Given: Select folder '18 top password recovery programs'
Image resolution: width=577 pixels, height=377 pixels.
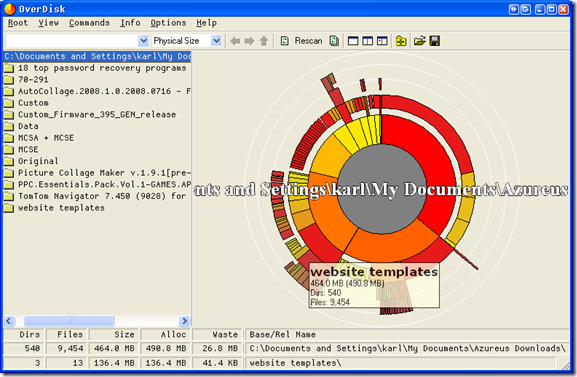Looking at the screenshot, I should [x=97, y=68].
